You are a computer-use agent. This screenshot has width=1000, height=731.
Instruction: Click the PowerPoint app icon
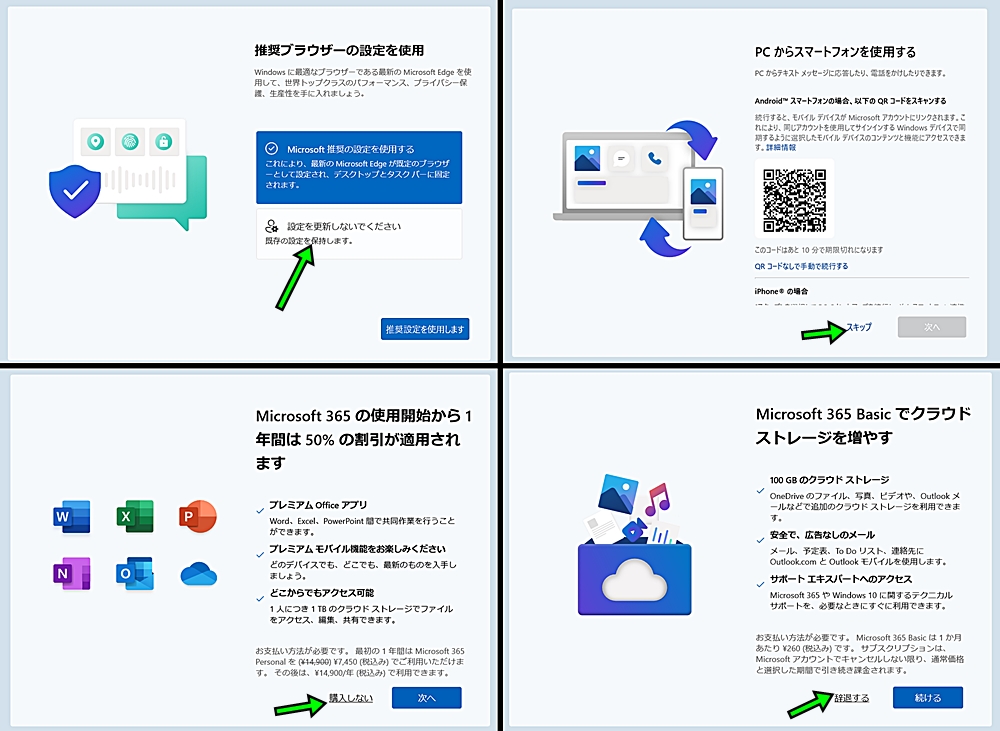pos(198,517)
